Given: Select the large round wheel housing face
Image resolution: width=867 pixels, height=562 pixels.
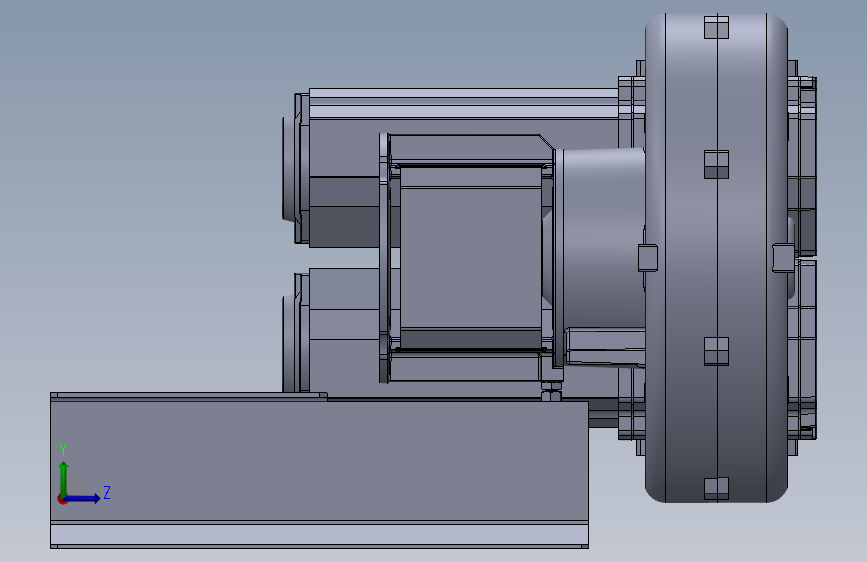Looking at the screenshot, I should [717, 258].
